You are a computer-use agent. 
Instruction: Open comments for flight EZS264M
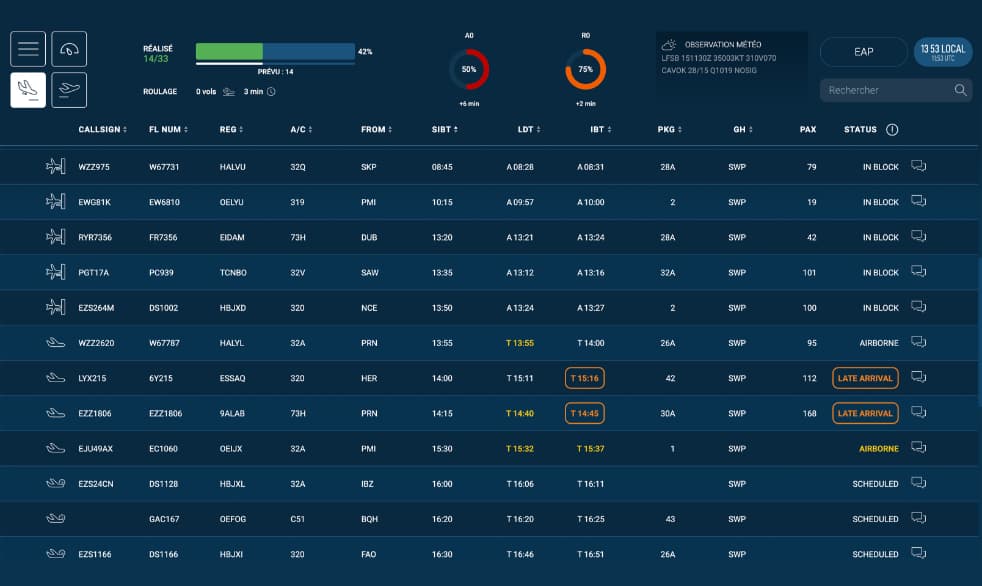(x=918, y=307)
